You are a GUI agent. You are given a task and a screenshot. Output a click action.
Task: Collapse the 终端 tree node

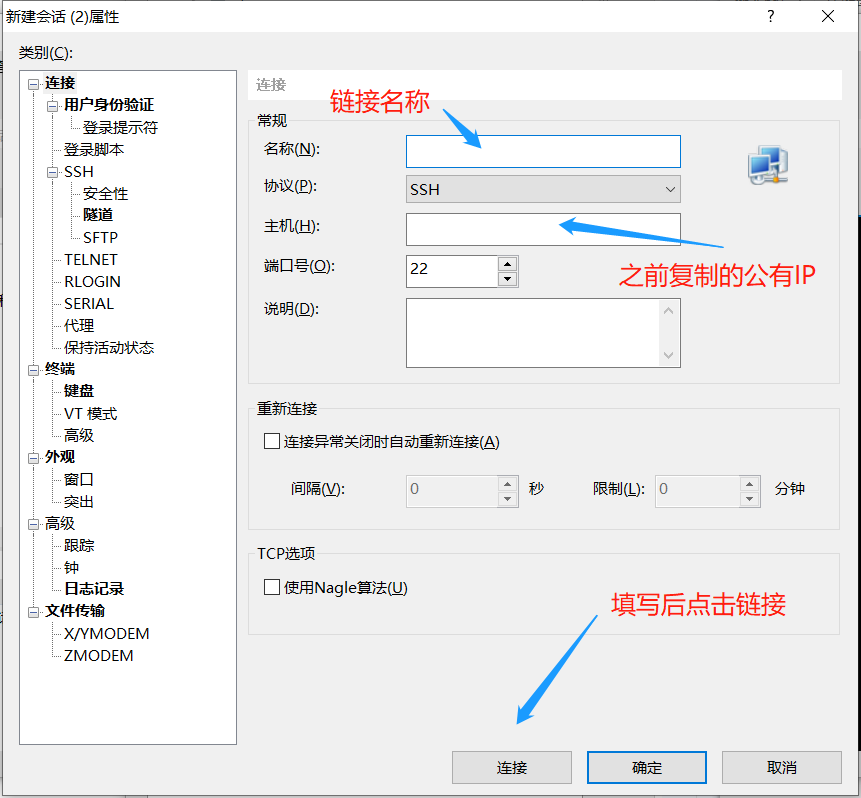coord(34,369)
